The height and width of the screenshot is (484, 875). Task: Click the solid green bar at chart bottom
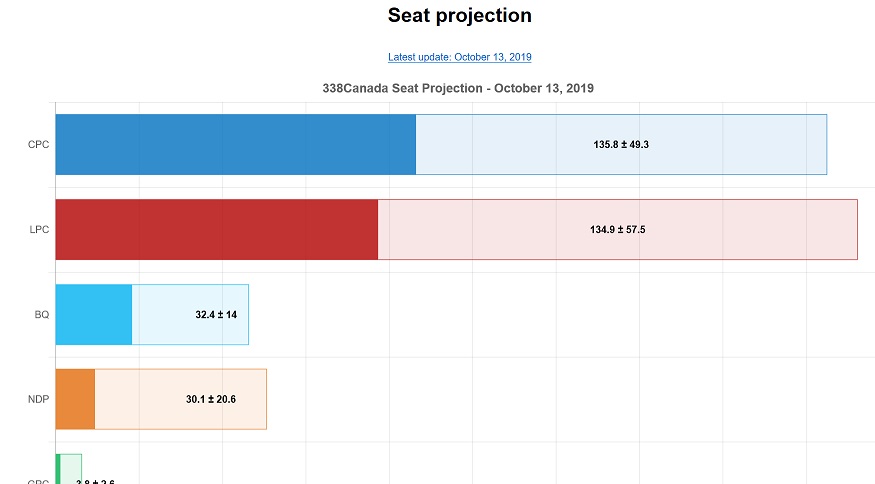coord(58,470)
